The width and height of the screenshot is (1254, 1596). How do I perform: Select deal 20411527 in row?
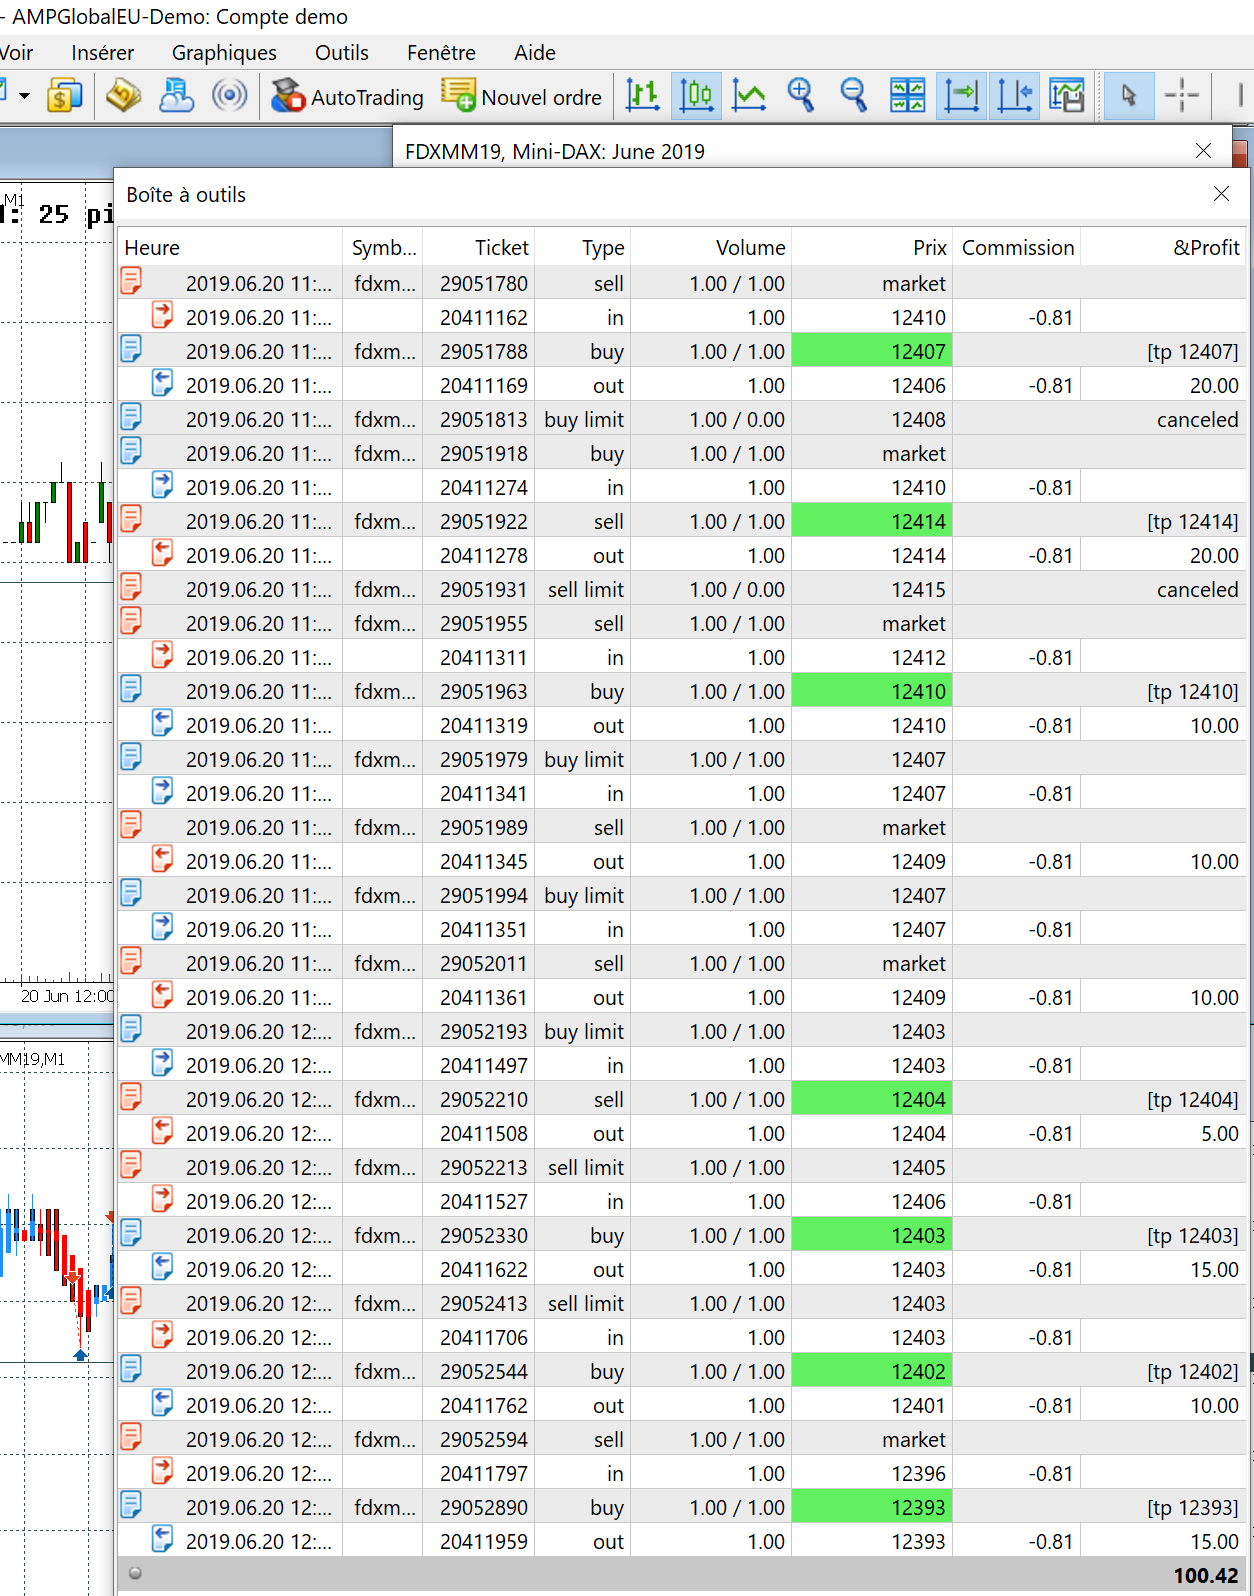pos(682,1201)
